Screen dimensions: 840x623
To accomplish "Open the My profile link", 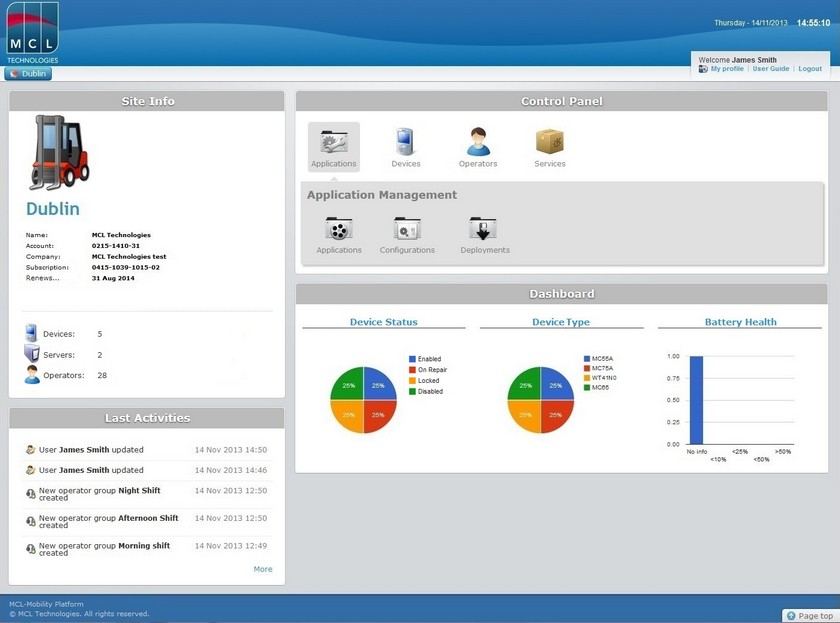I will (x=727, y=69).
